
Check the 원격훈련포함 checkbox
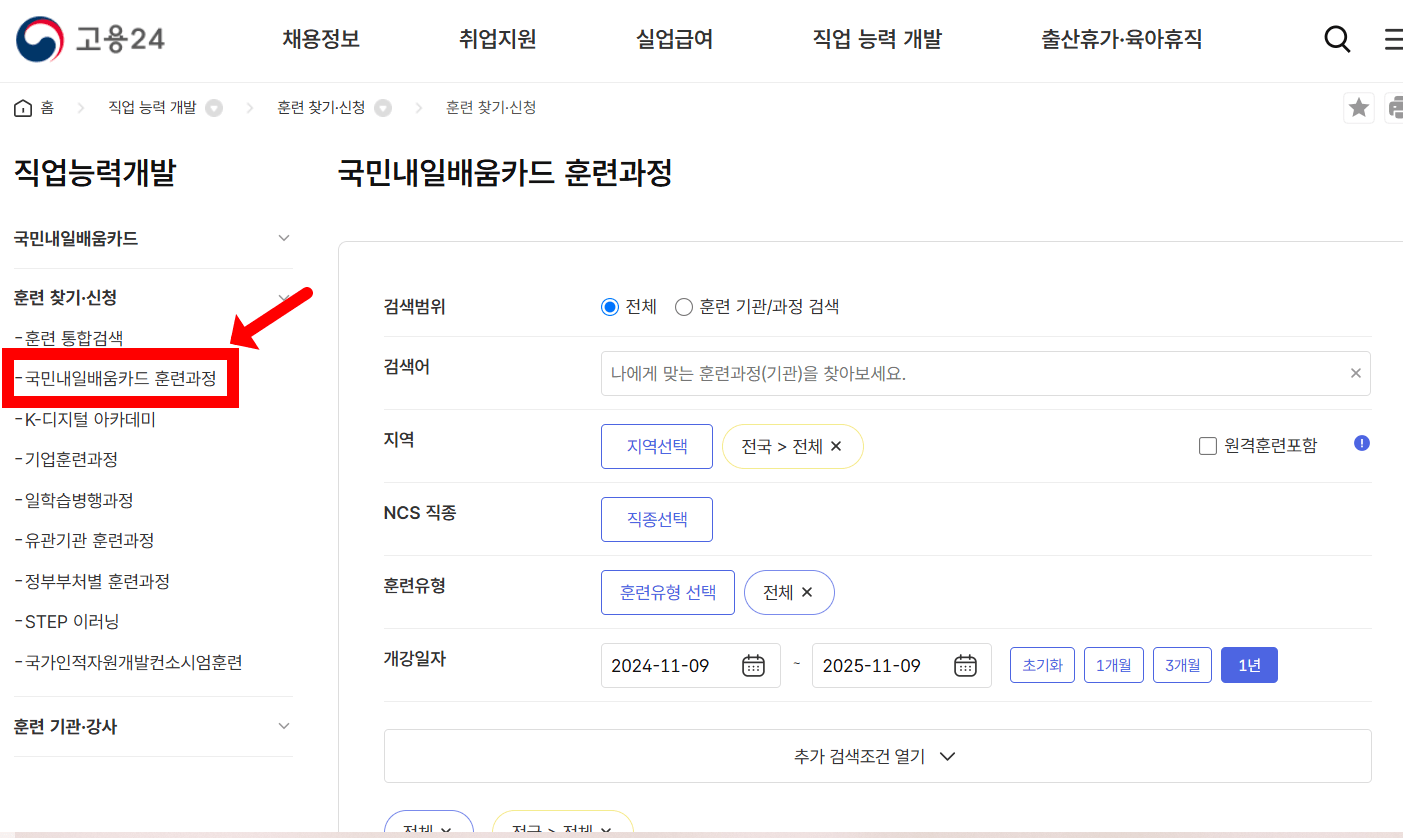click(1208, 446)
